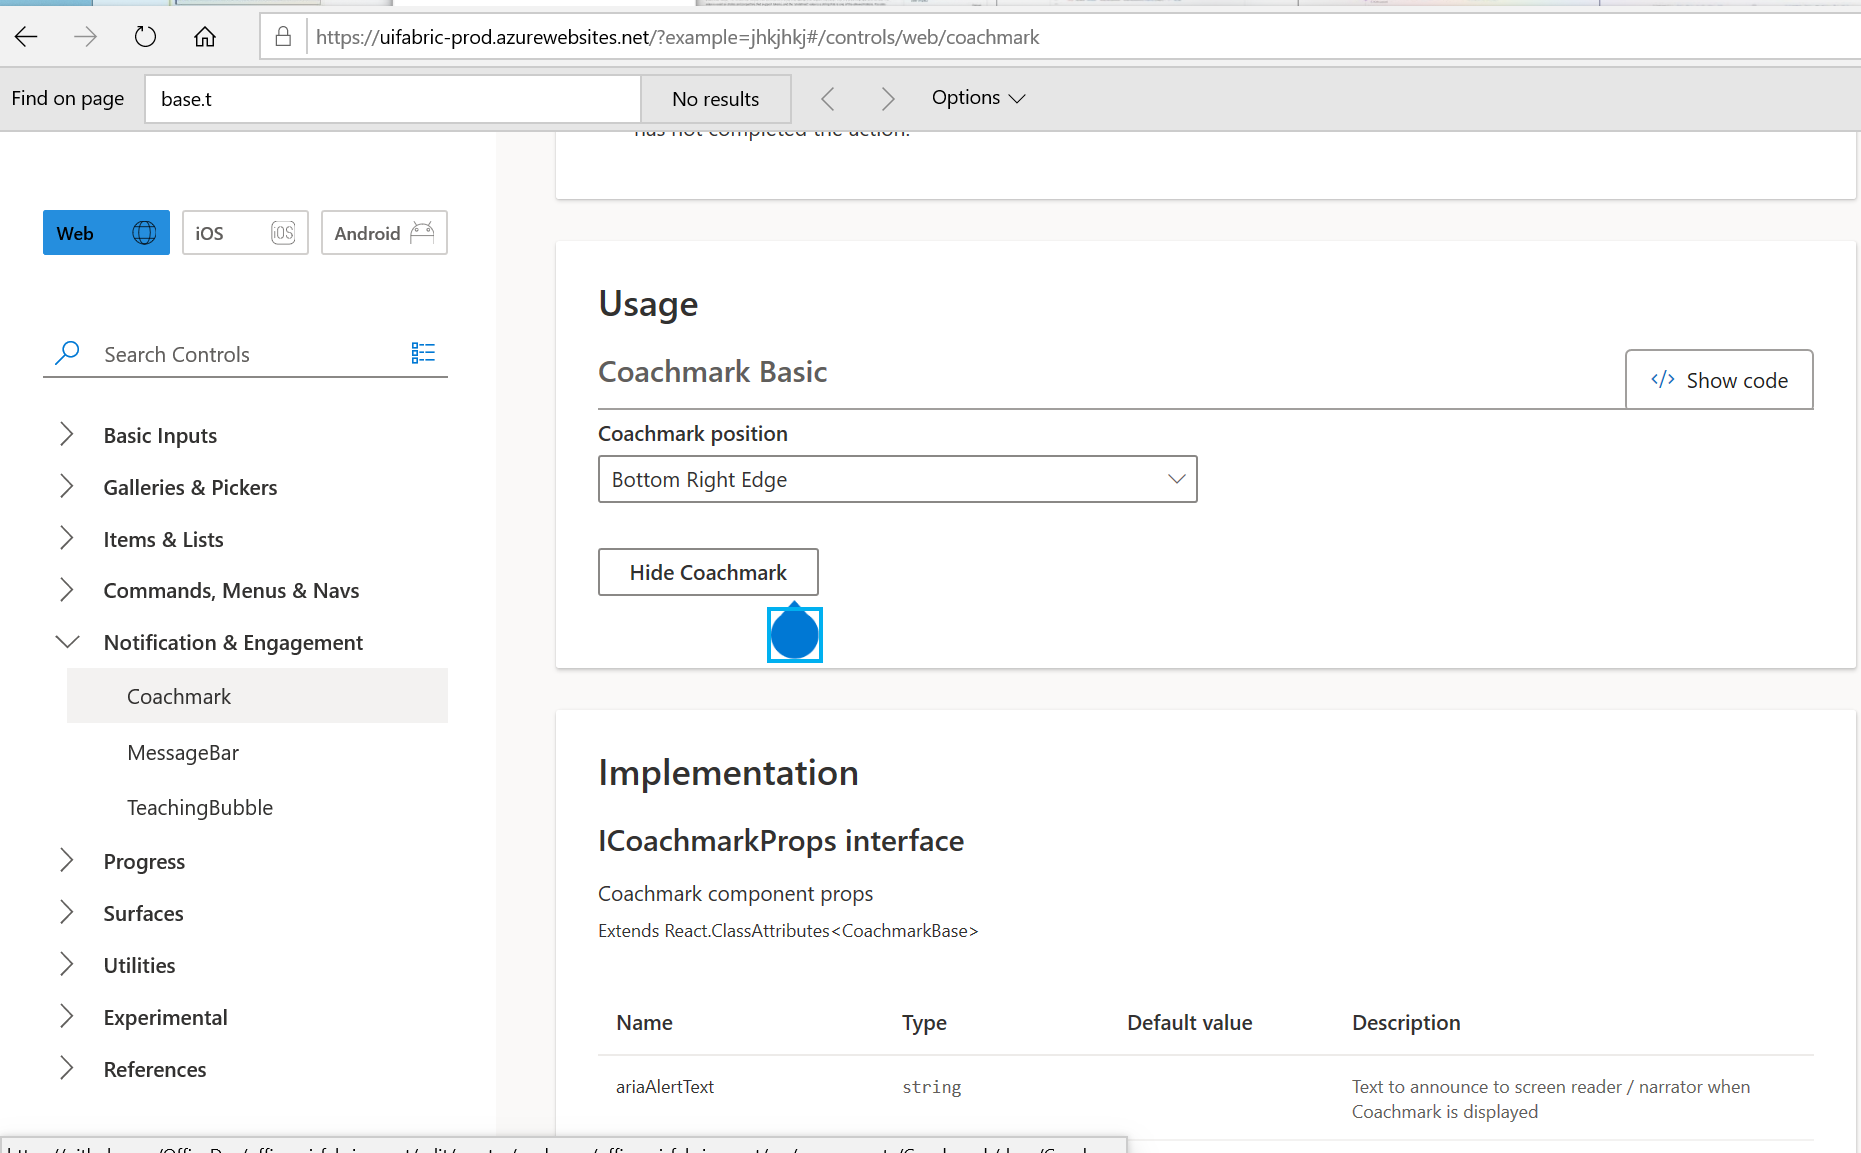Click the search magnifier in Search Controls
The image size is (1861, 1153).
click(66, 353)
